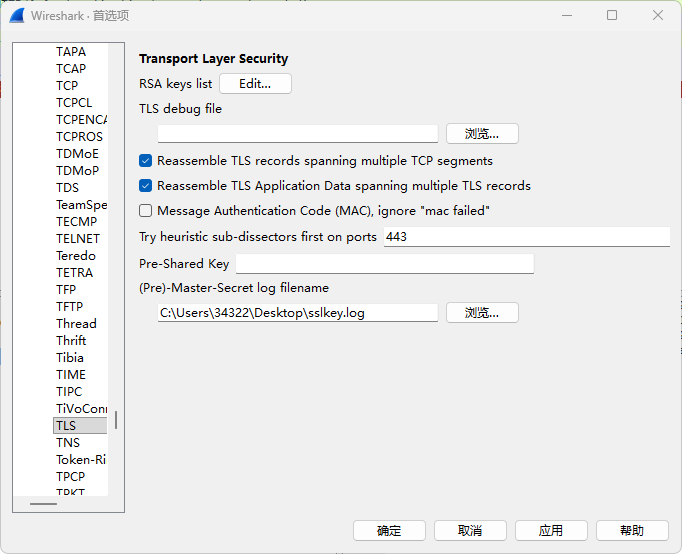This screenshot has height=554, width=682.
Task: Click the Pre-Shared Key input field
Action: [384, 264]
